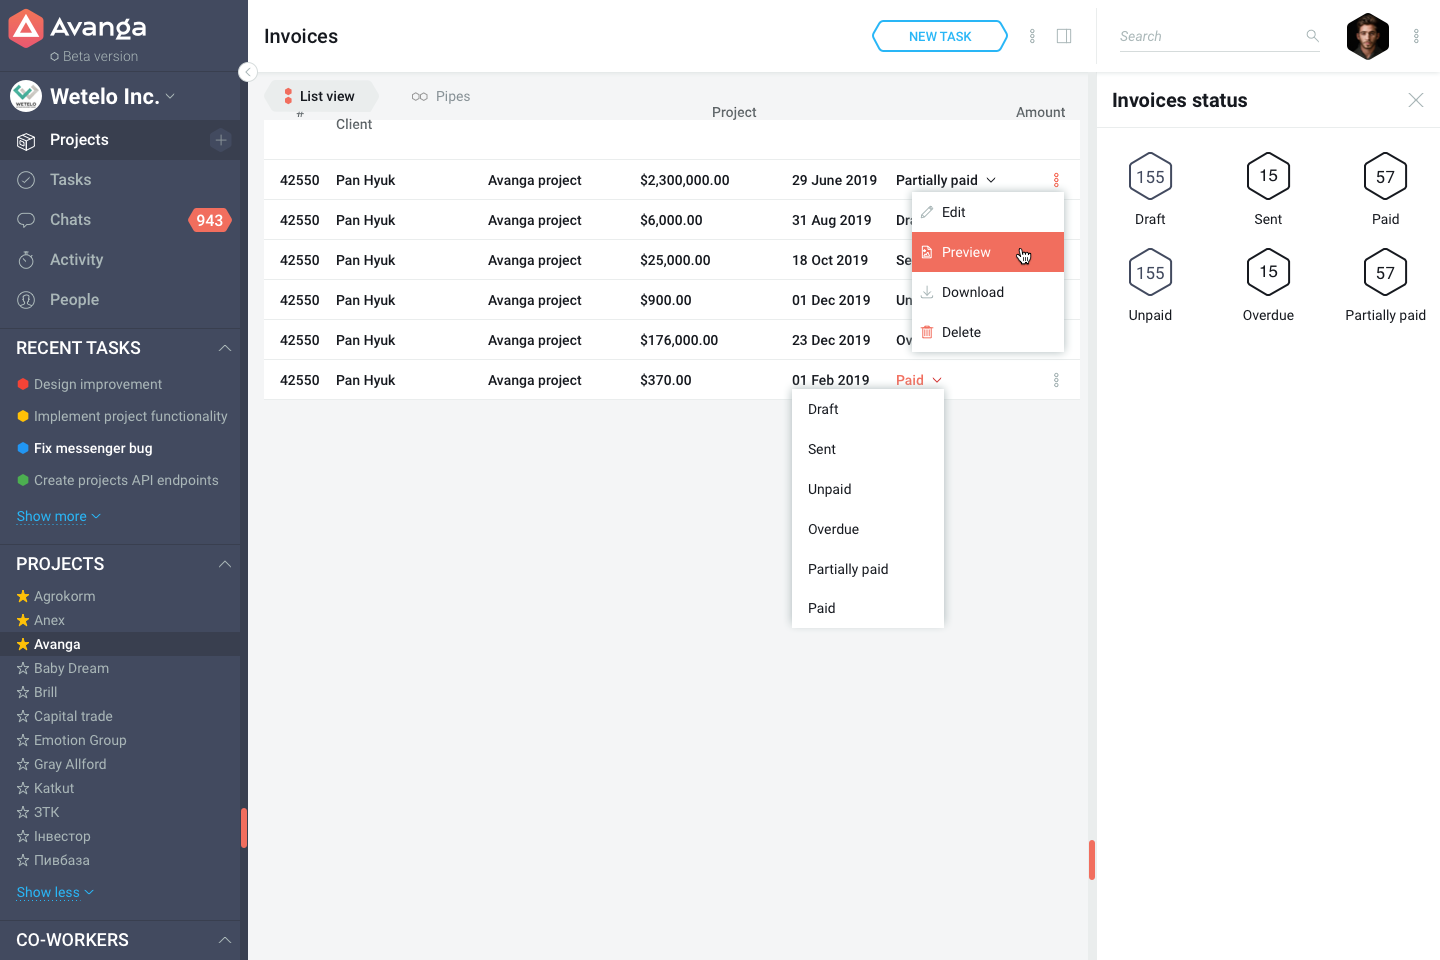1440x960 pixels.
Task: Open Create projects API endpoints task
Action: point(126,480)
